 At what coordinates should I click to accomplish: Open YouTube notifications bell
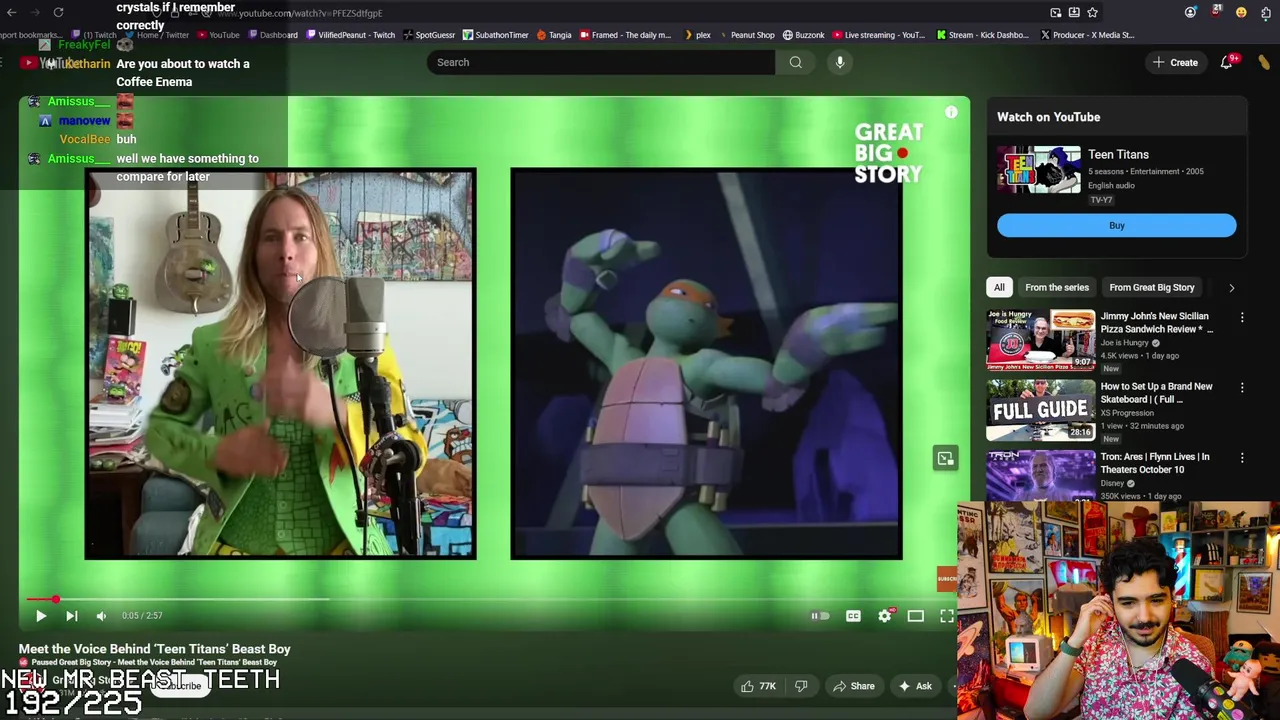(x=1227, y=62)
